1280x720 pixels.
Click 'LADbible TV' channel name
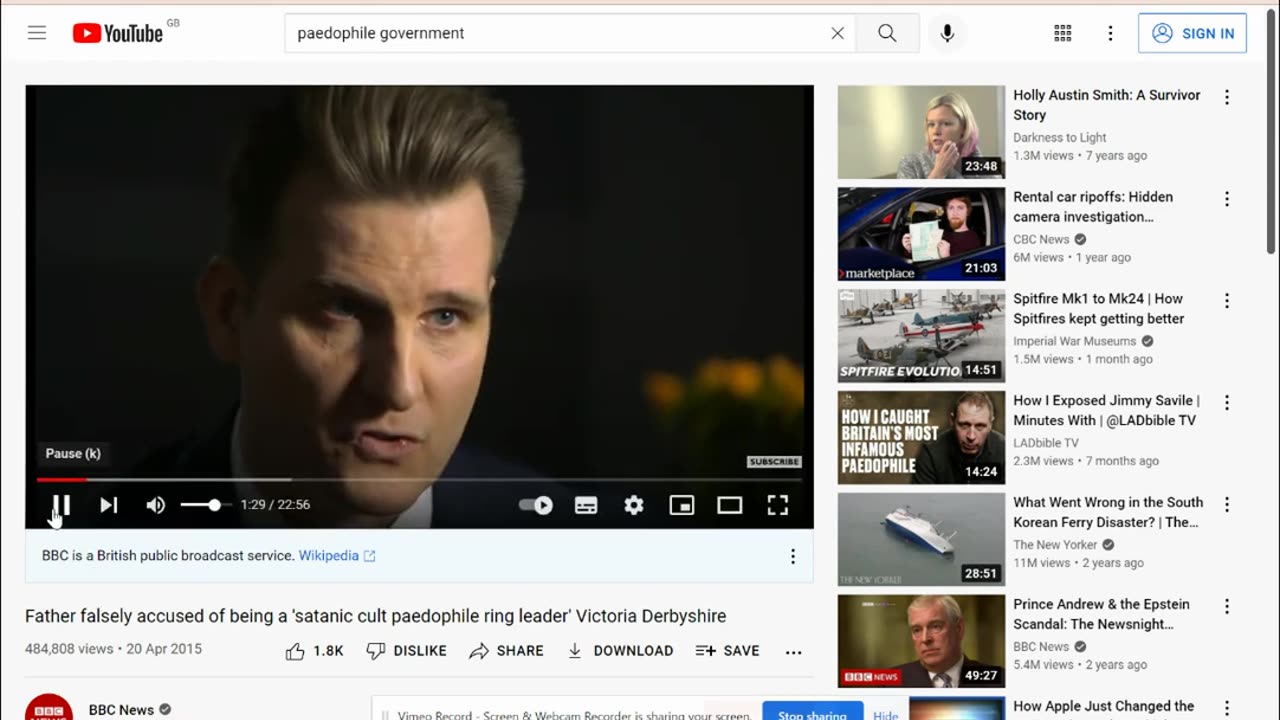point(1046,443)
